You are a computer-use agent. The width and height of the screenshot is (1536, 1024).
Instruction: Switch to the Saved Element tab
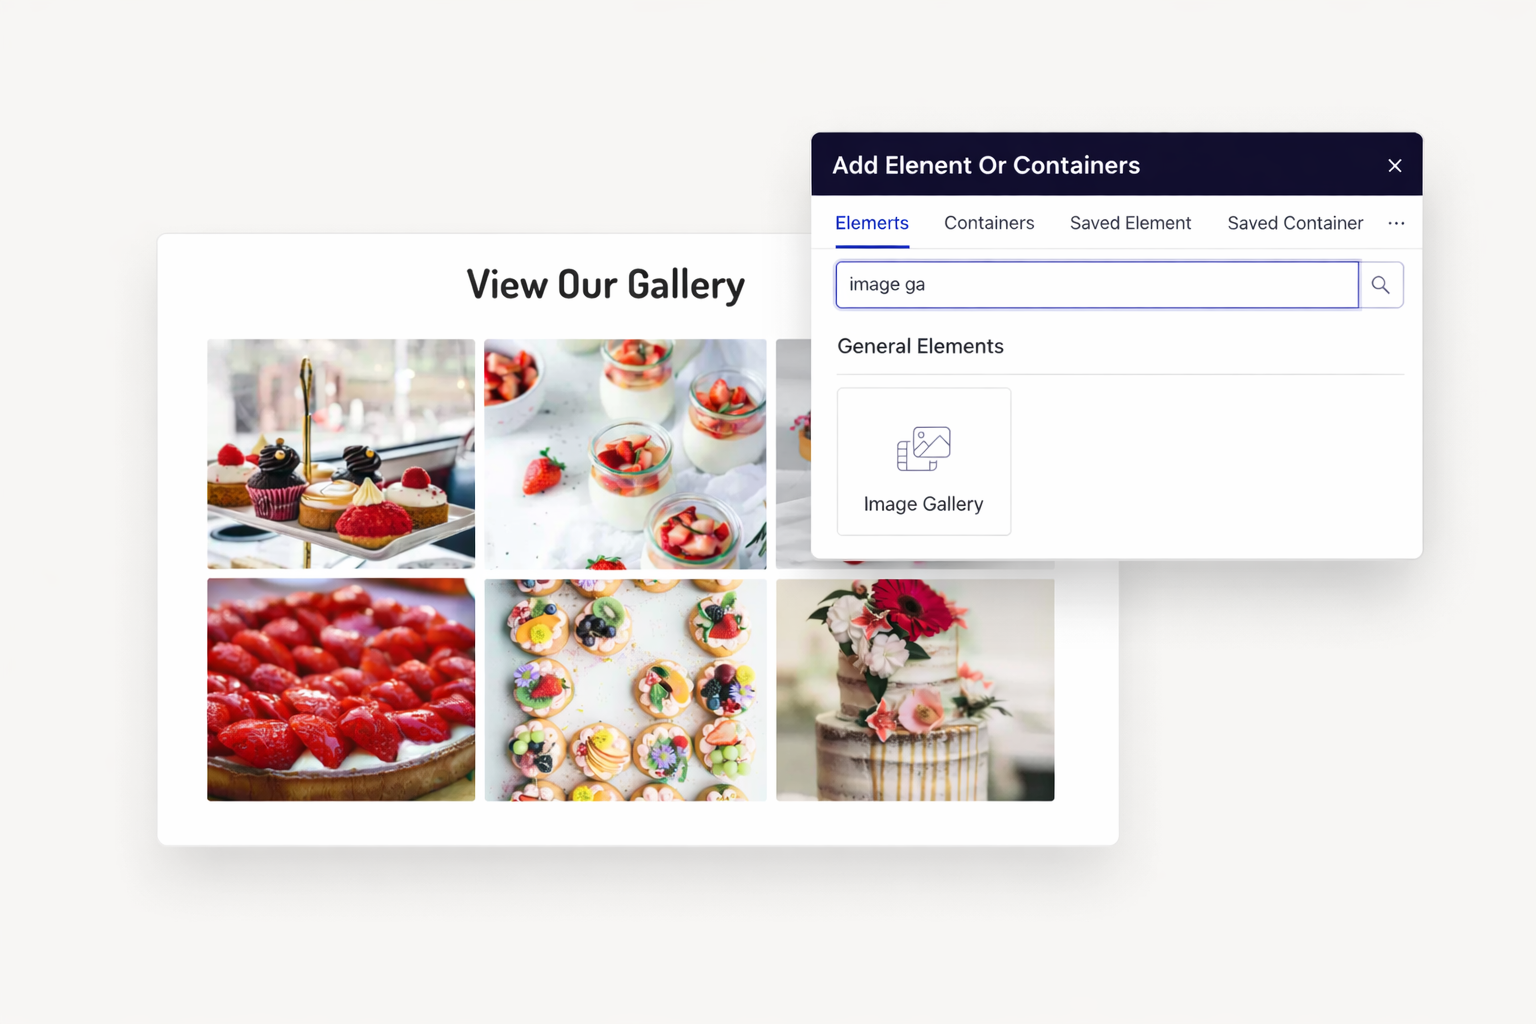click(1130, 223)
